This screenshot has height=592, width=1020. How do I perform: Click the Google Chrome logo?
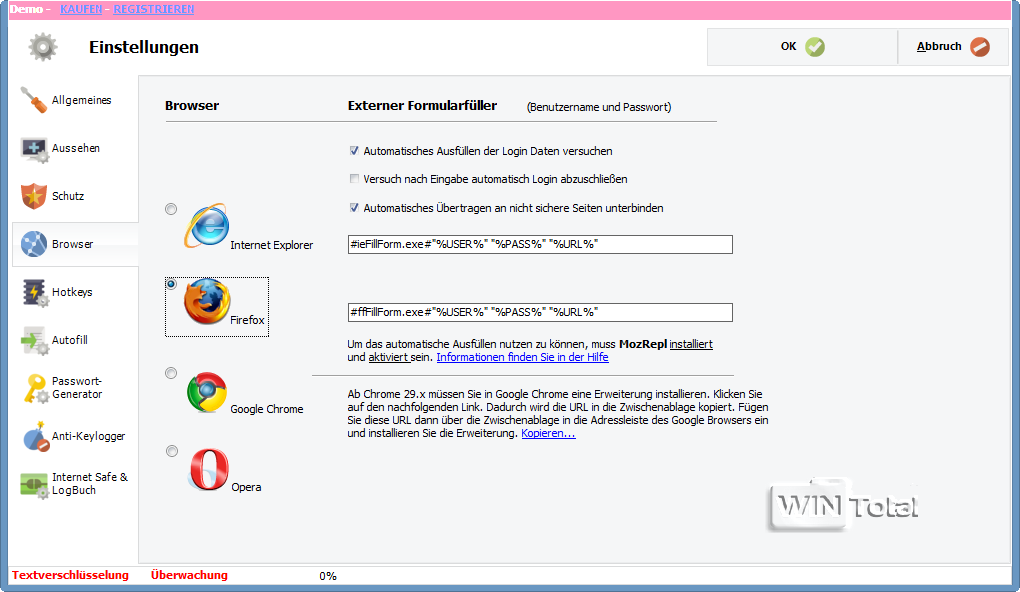tap(207, 392)
